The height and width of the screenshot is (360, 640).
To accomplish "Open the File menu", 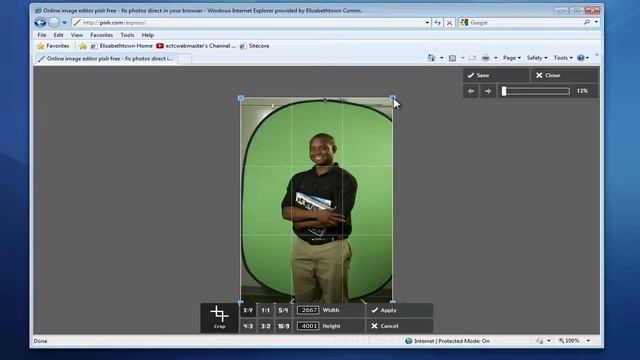I will 42,35.
